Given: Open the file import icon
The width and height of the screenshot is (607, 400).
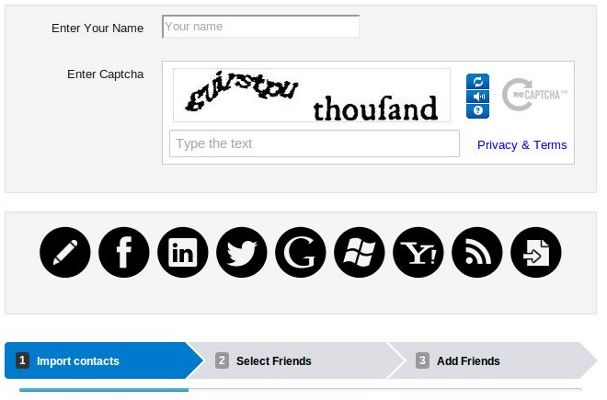Looking at the screenshot, I should point(536,252).
